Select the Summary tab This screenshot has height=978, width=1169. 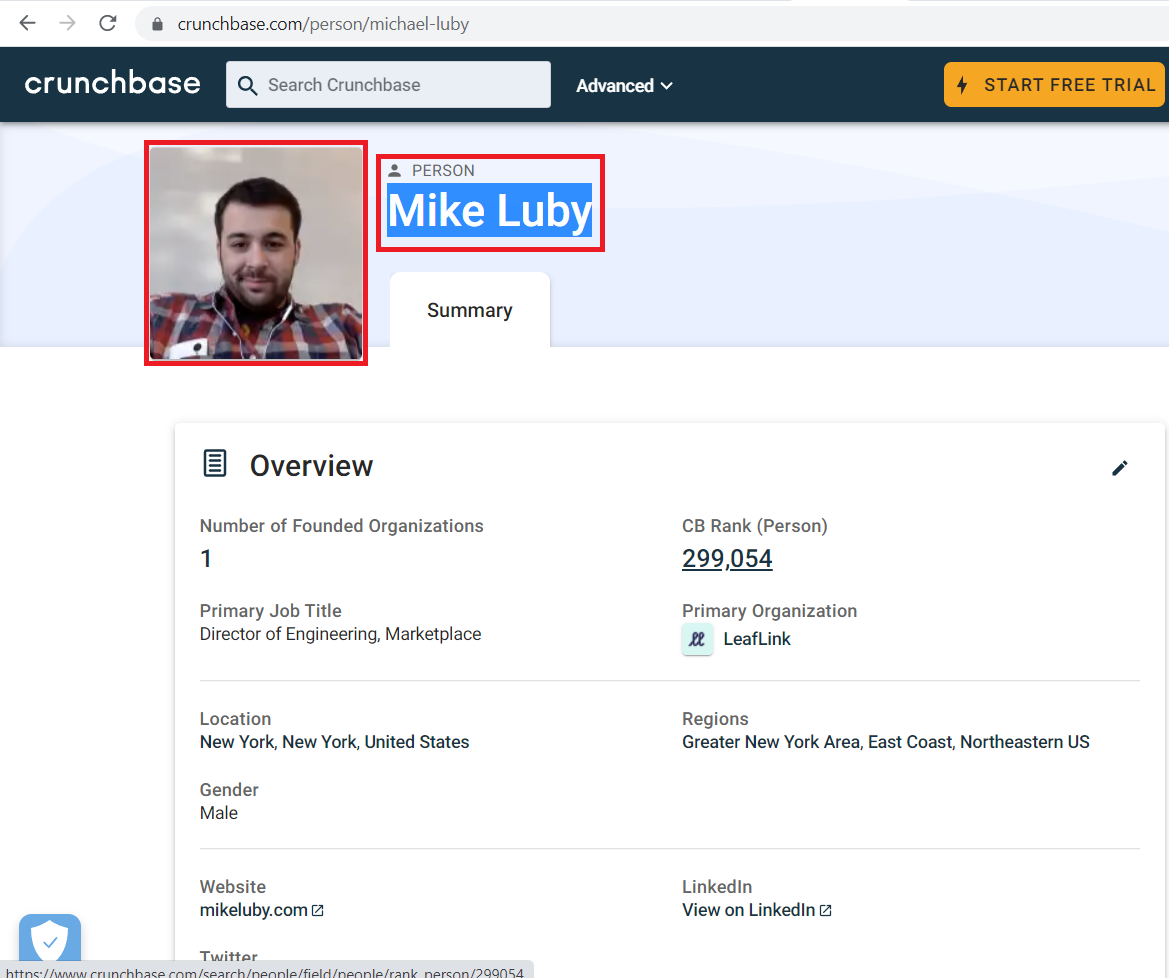[470, 310]
